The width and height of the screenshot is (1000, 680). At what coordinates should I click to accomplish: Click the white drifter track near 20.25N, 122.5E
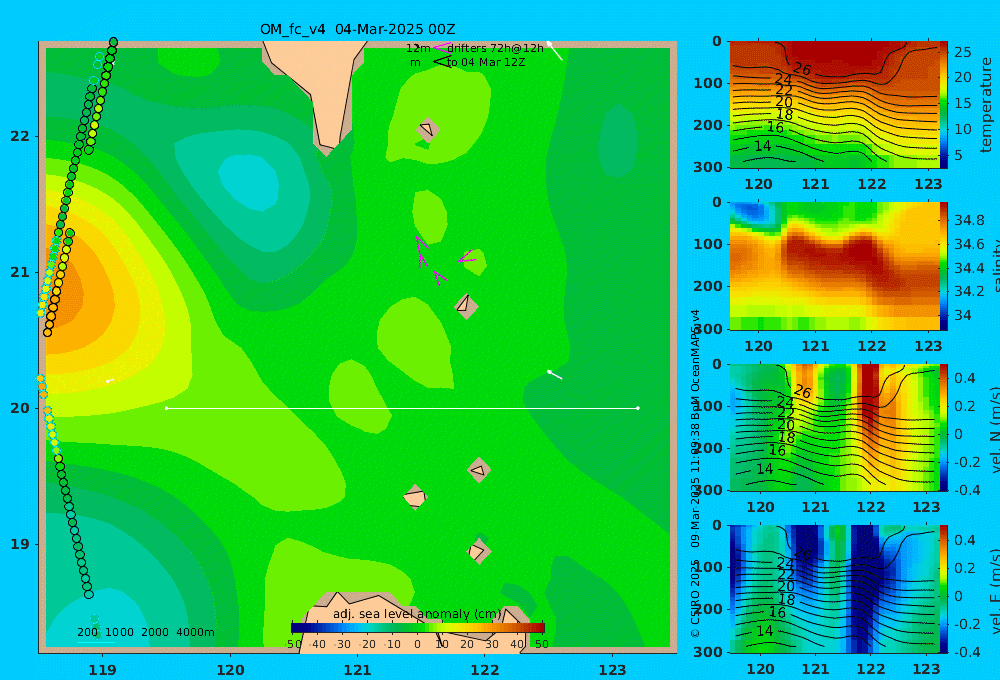[555, 375]
